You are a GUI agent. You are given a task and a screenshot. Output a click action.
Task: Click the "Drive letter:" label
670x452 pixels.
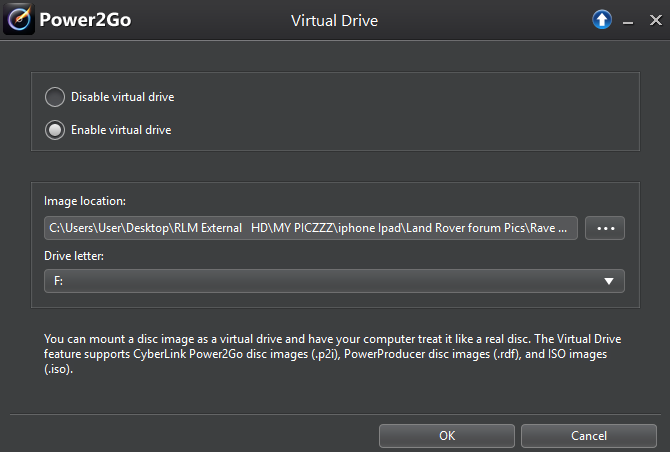74,255
